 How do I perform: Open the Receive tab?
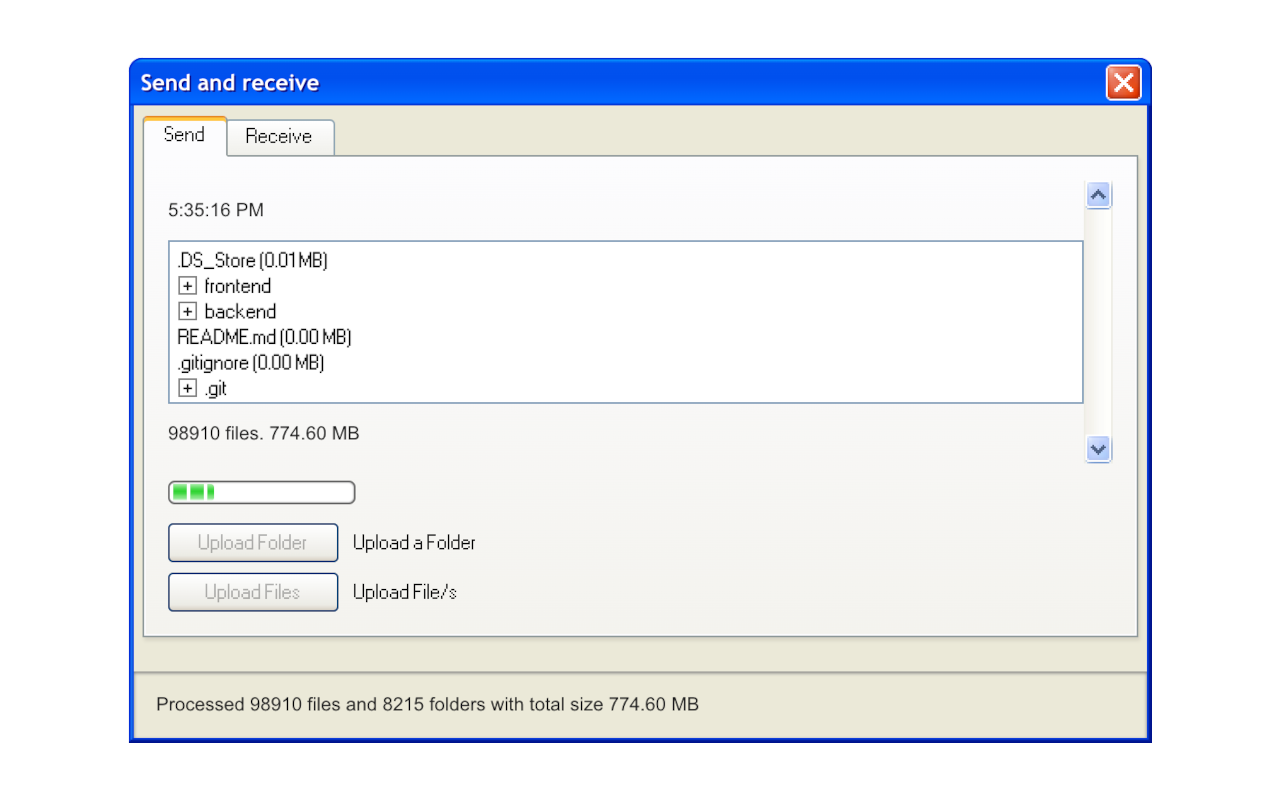[280, 137]
